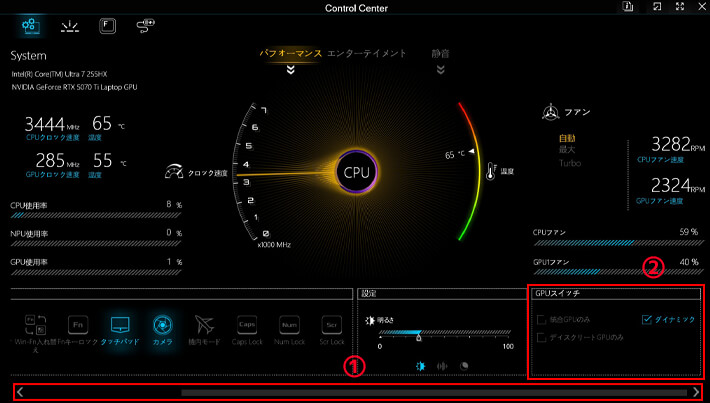Open the System monitoring tab icon
The width and height of the screenshot is (710, 403).
pyautogui.click(x=31, y=24)
